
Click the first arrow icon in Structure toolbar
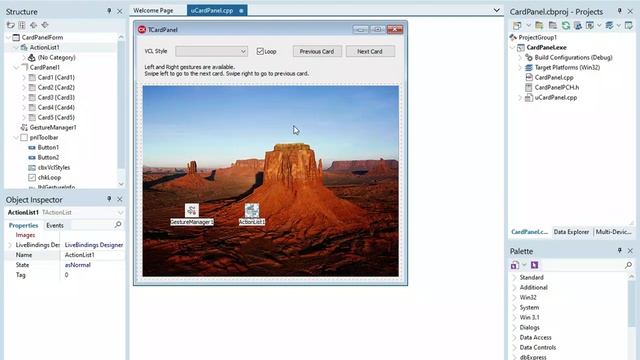[x=33, y=25]
